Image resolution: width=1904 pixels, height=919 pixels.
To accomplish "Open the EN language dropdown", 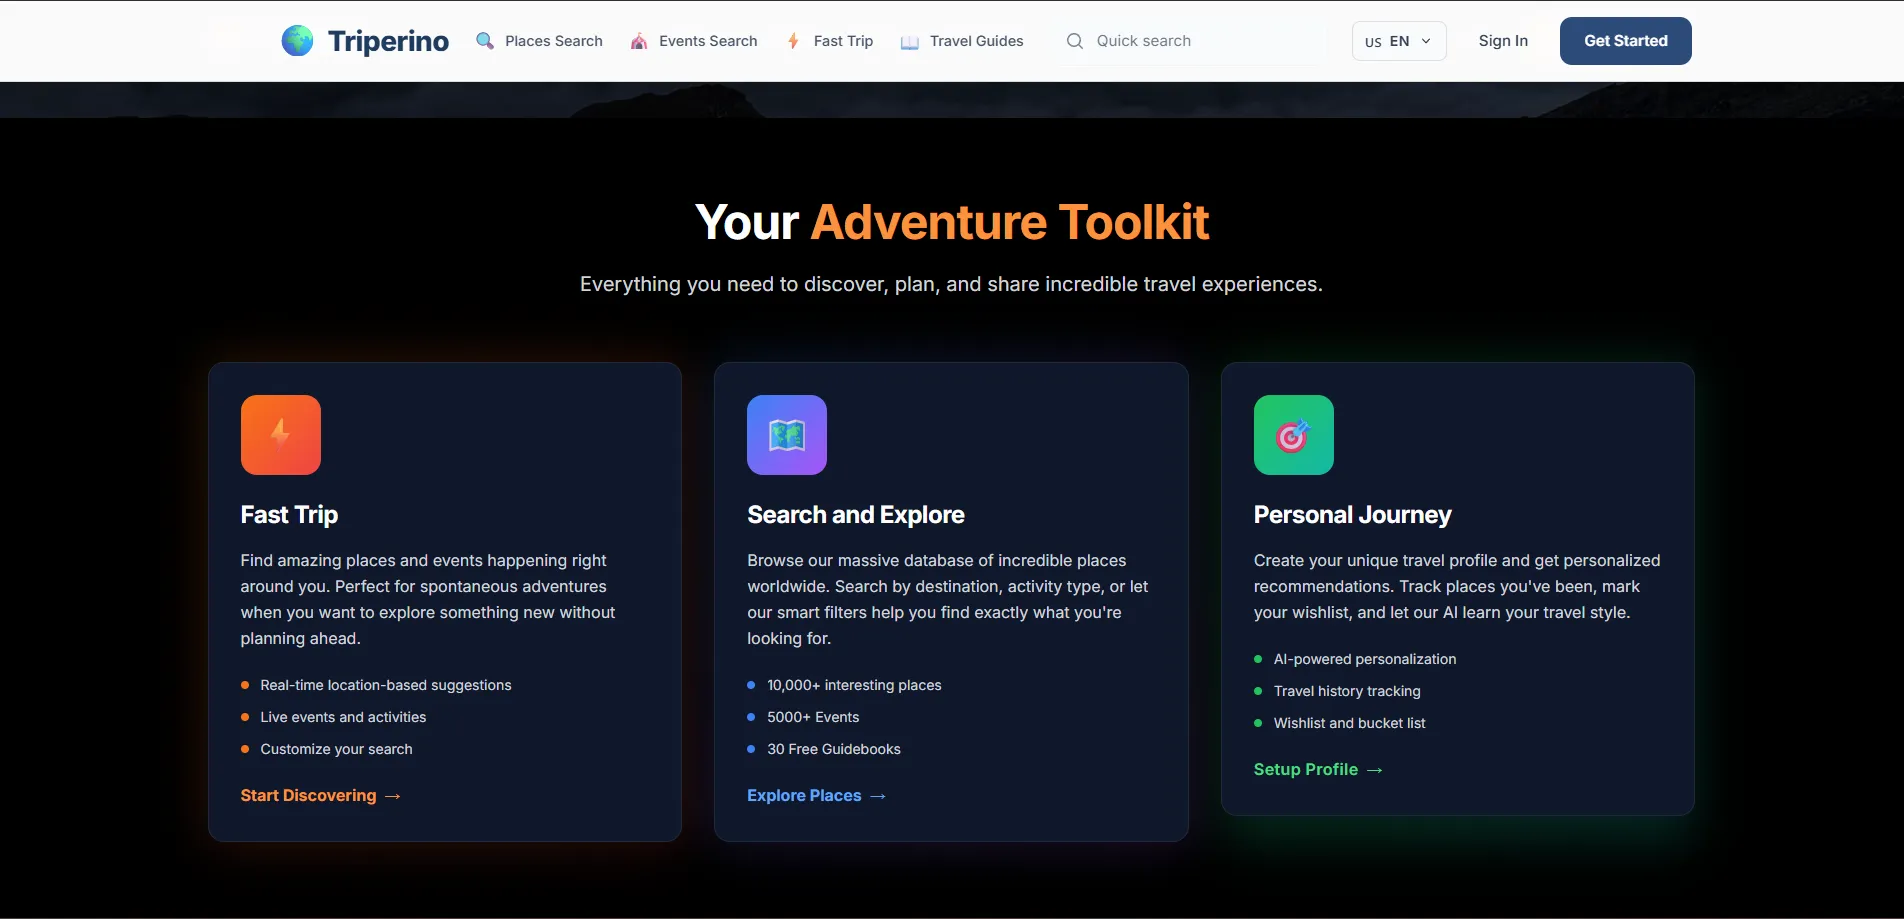I will pos(1397,41).
